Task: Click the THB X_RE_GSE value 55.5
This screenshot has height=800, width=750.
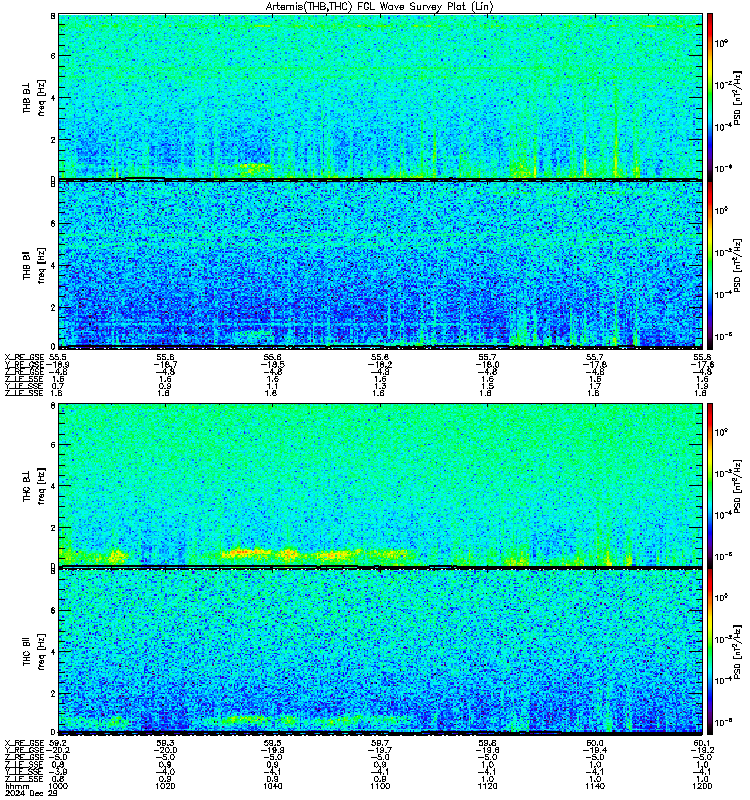Action: coord(58,357)
